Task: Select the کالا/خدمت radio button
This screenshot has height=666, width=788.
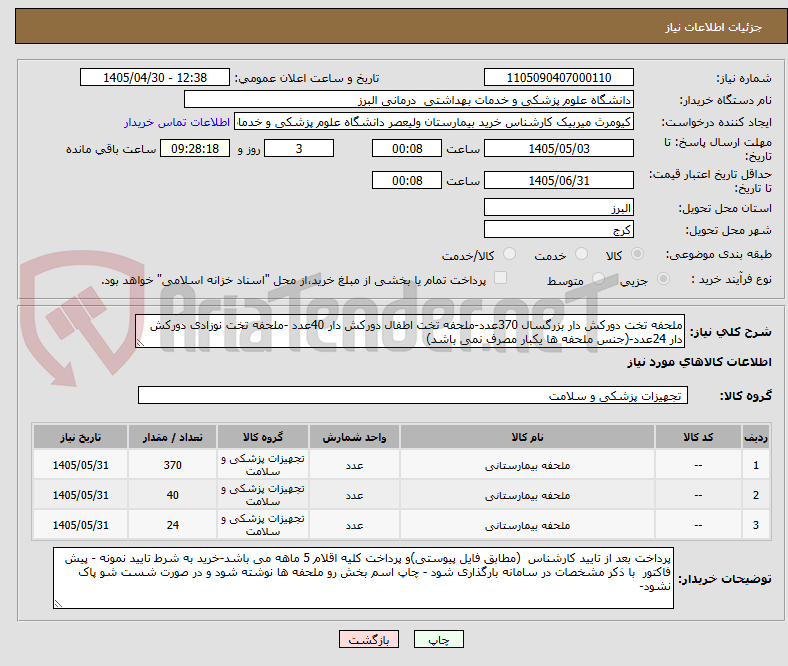Action: point(510,254)
